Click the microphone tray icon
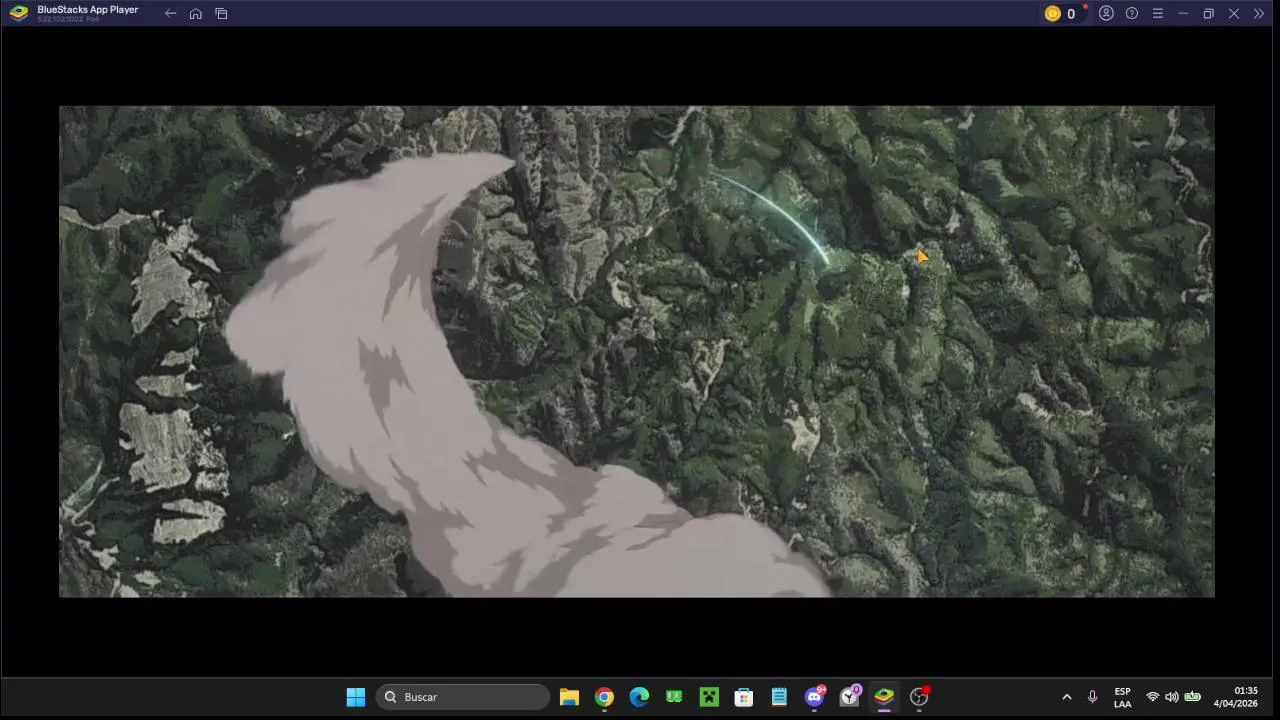 (1092, 697)
